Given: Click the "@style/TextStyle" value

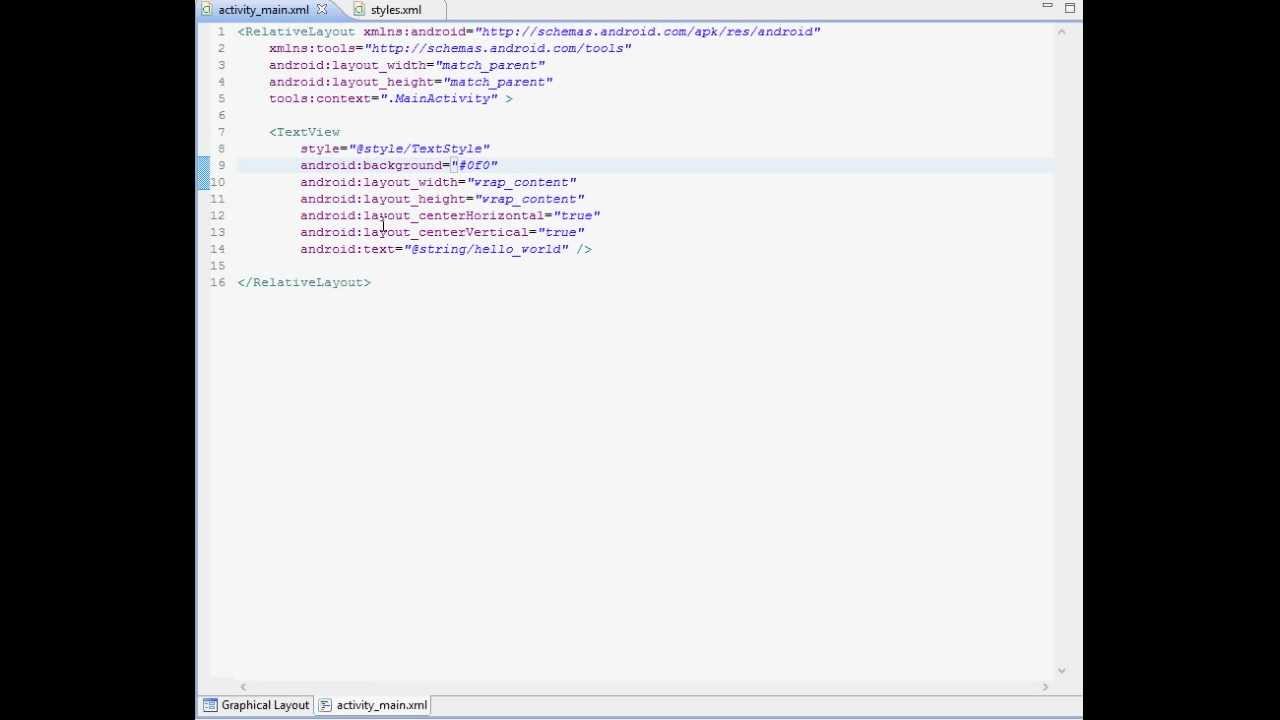Looking at the screenshot, I should [x=419, y=149].
